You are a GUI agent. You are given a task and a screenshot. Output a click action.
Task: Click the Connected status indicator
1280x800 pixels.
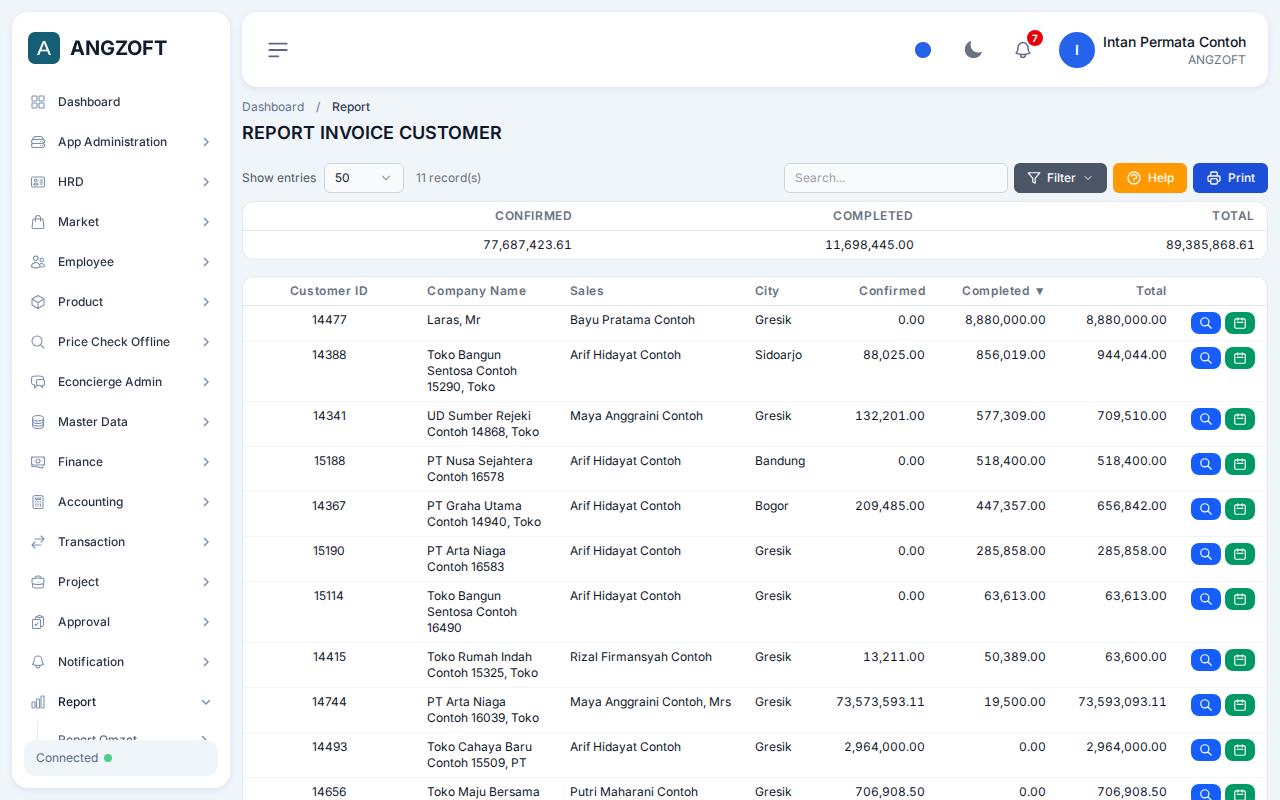pos(121,758)
